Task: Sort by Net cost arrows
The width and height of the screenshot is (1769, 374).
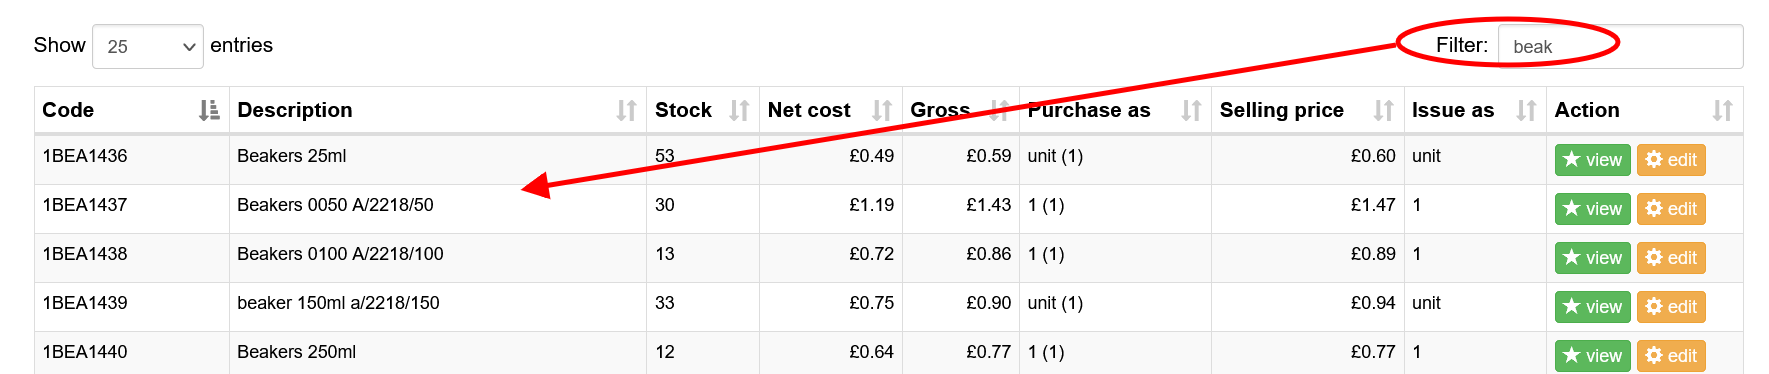Action: [882, 110]
